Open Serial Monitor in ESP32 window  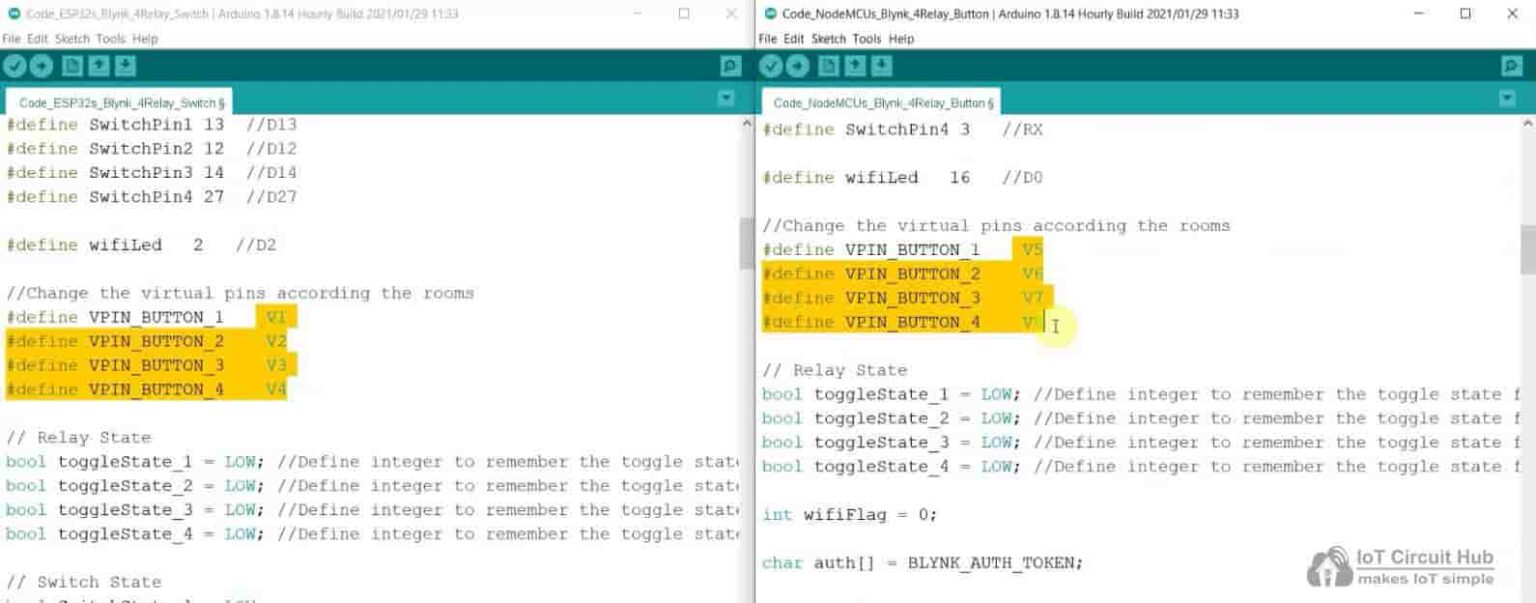coord(731,66)
